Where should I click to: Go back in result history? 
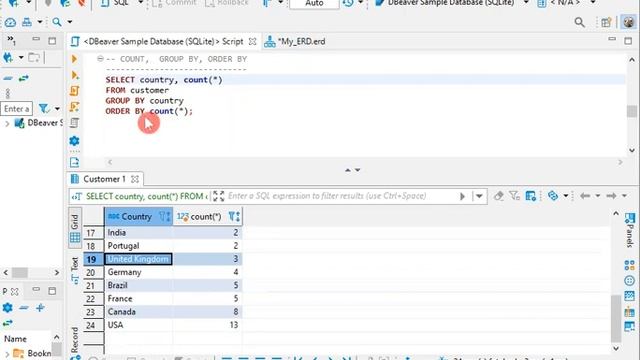coord(585,196)
